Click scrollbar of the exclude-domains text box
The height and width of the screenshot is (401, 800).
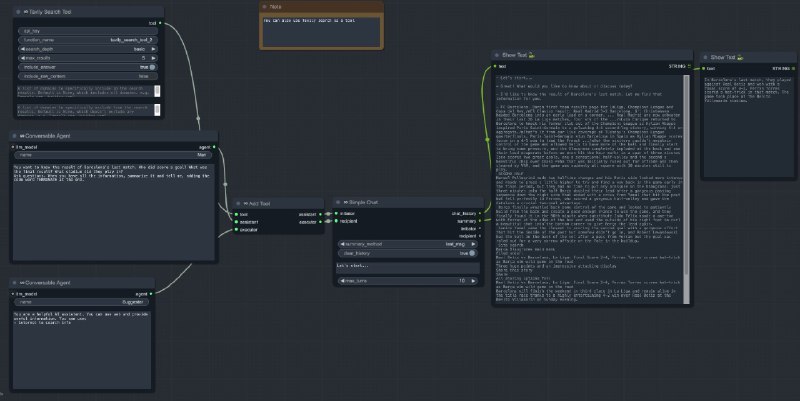pyautogui.click(x=157, y=110)
